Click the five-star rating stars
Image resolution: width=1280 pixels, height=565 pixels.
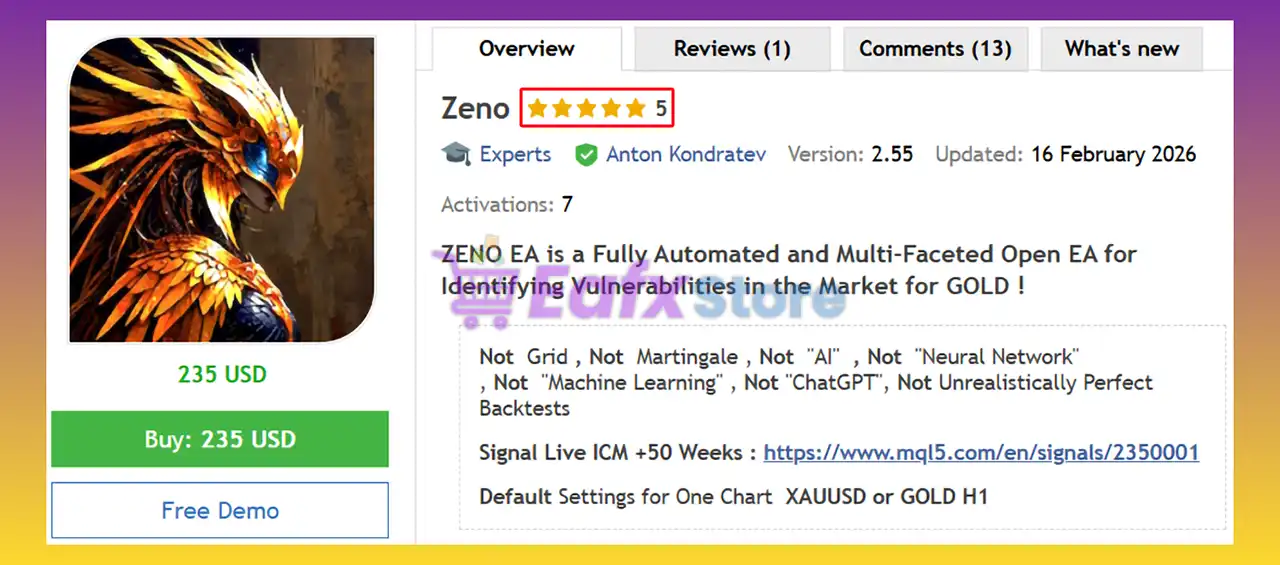tap(586, 108)
